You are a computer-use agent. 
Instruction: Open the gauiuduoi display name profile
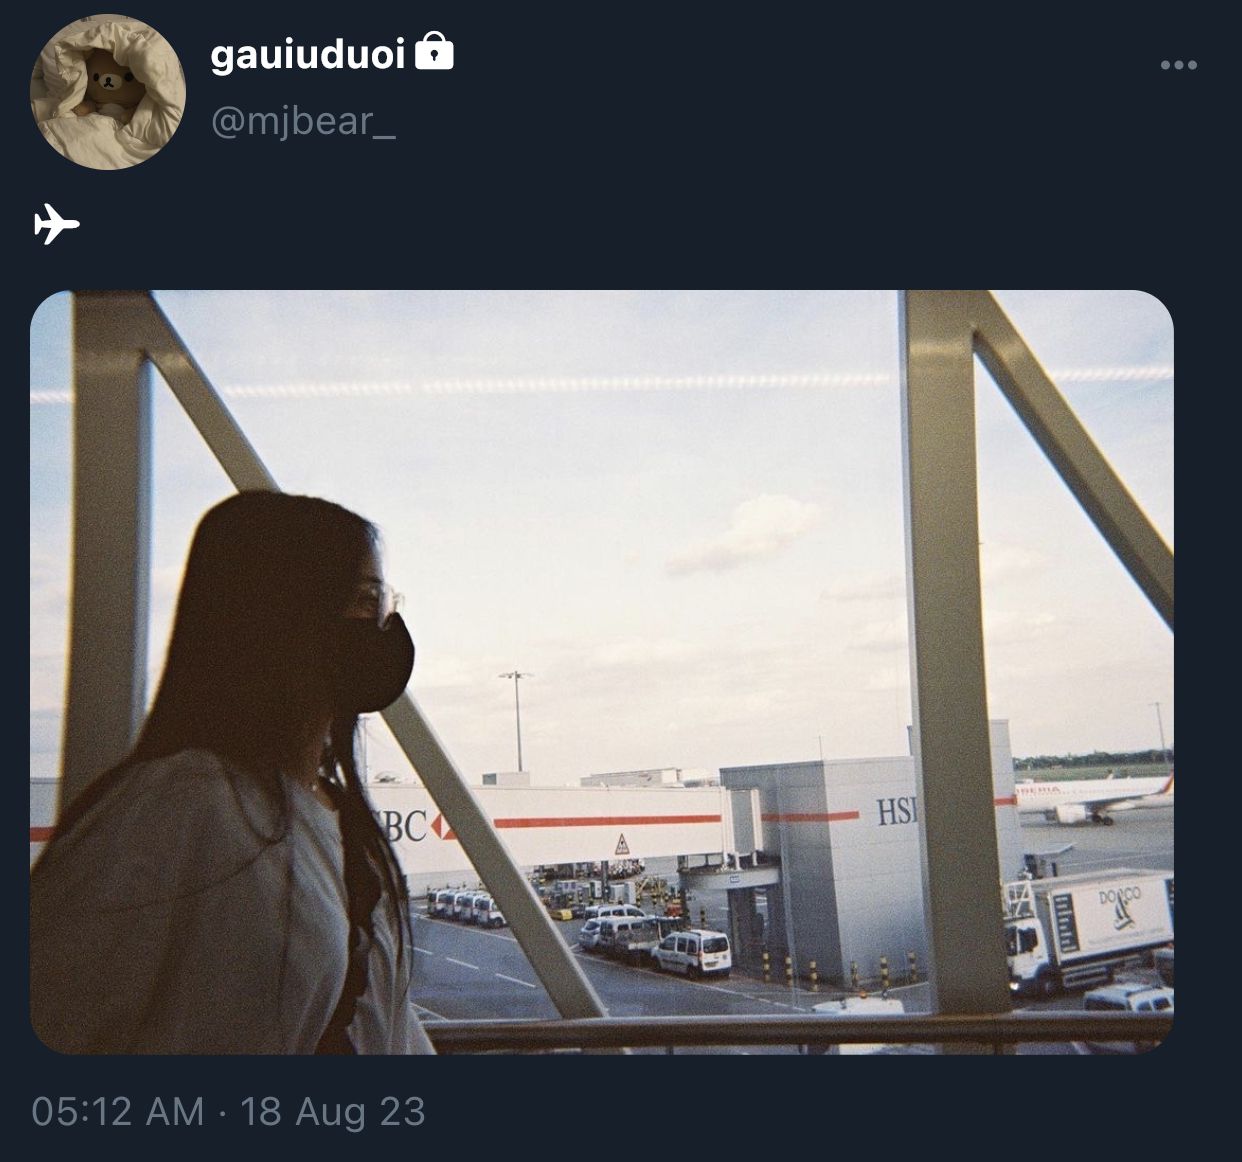tap(308, 54)
